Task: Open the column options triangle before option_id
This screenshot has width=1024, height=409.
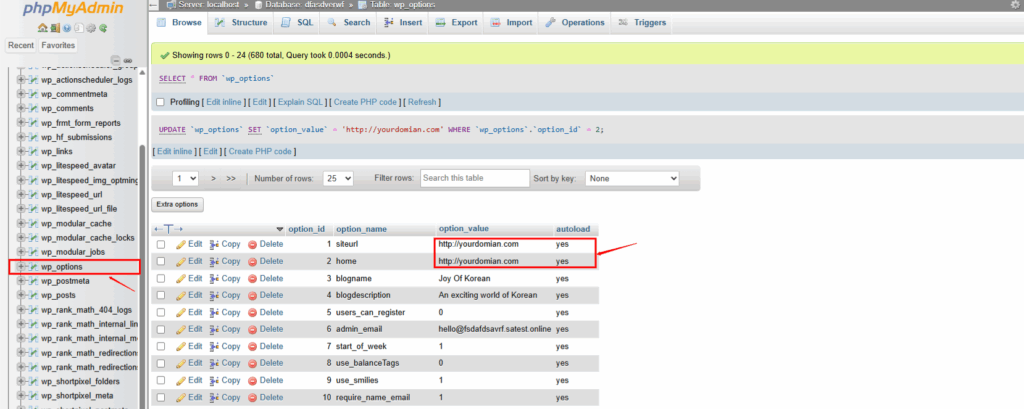Action: pos(280,229)
